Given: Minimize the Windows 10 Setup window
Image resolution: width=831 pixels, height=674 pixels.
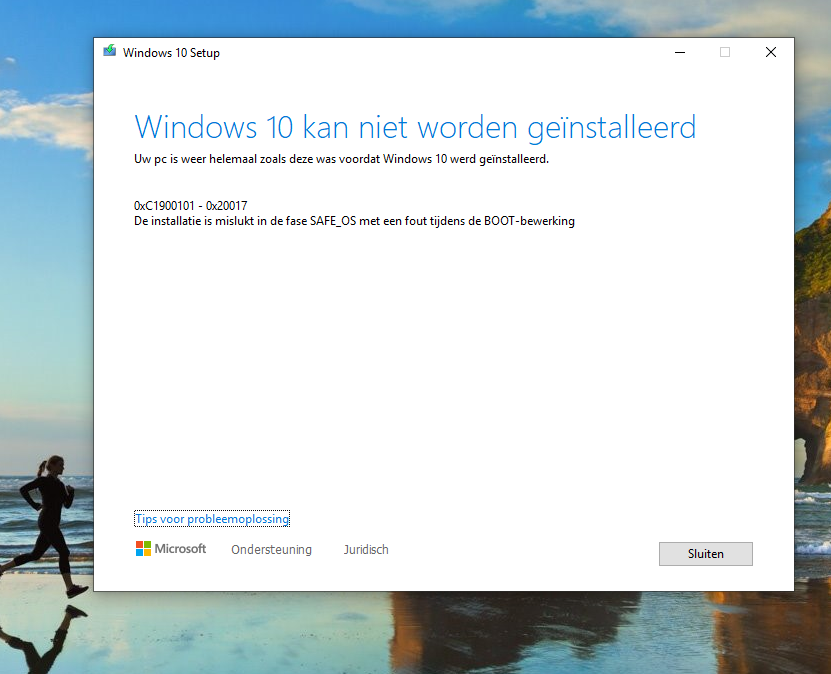Looking at the screenshot, I should pos(680,52).
